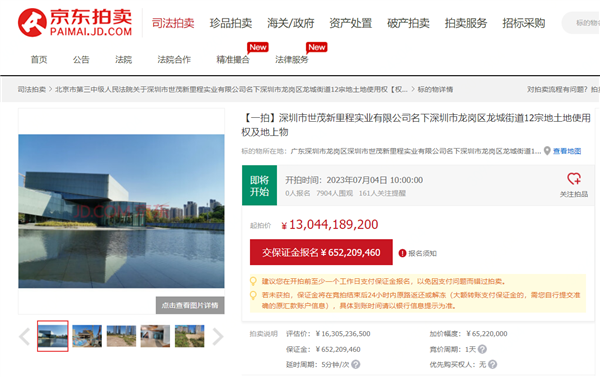The width and height of the screenshot is (600, 377).
Task: Click second lightbulb tip icon
Action: click(253, 295)
